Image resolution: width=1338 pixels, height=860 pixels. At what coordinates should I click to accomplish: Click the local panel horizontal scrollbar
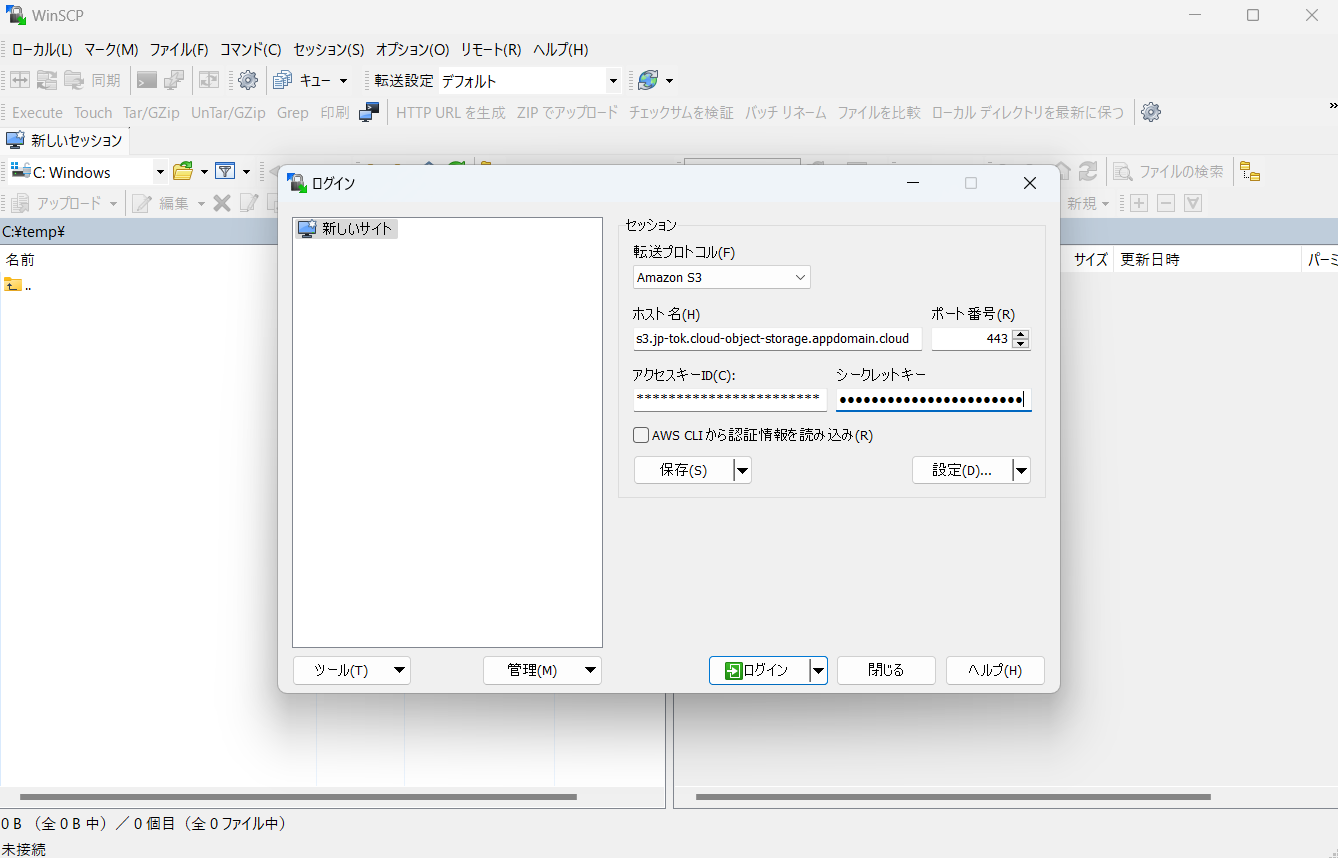pyautogui.click(x=297, y=797)
